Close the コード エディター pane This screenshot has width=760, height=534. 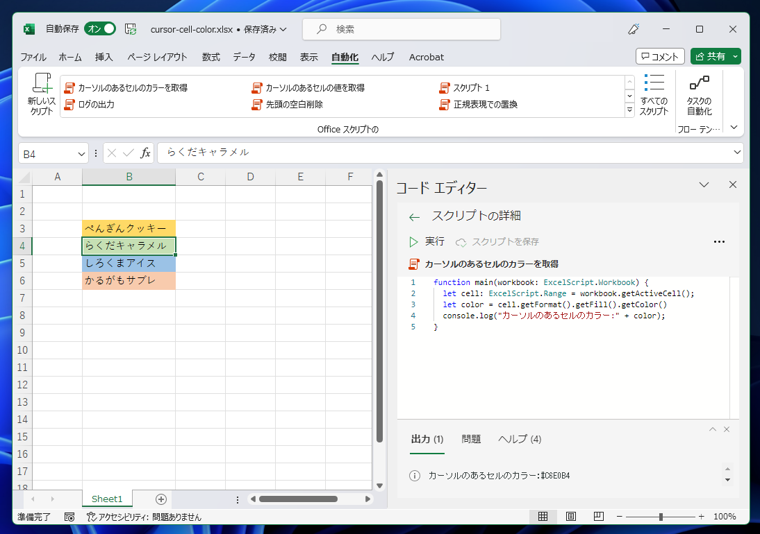pyautogui.click(x=732, y=185)
